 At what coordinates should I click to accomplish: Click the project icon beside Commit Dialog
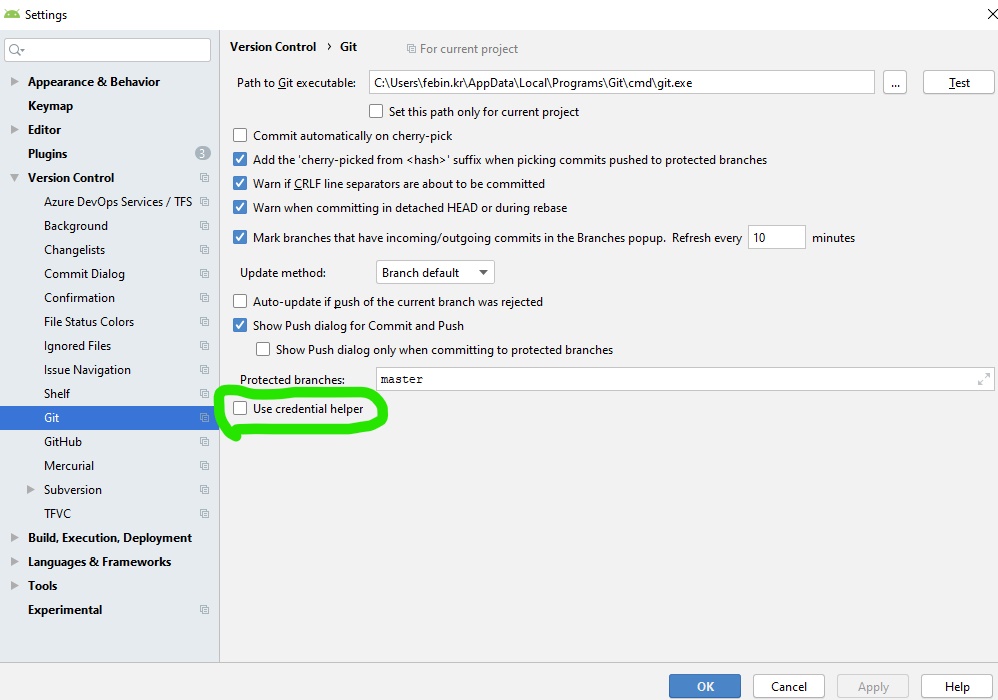(x=204, y=274)
